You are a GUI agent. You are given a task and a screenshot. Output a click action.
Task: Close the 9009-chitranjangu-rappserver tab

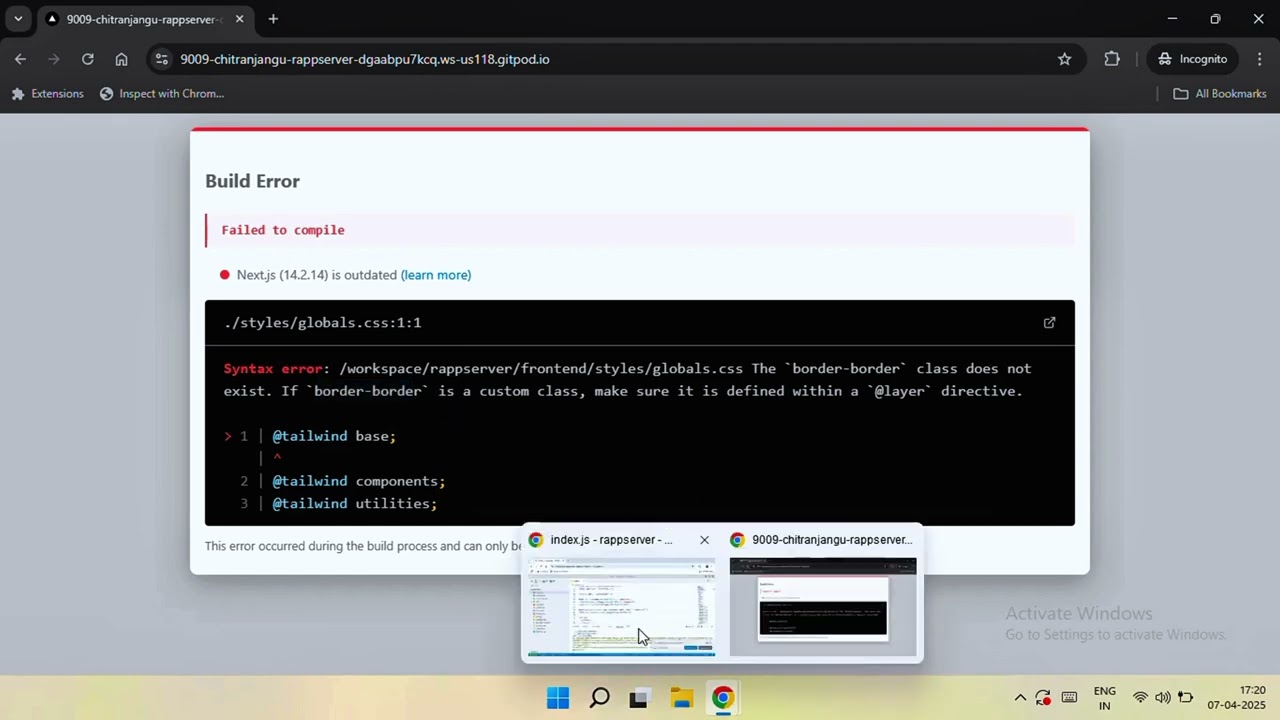pos(240,19)
